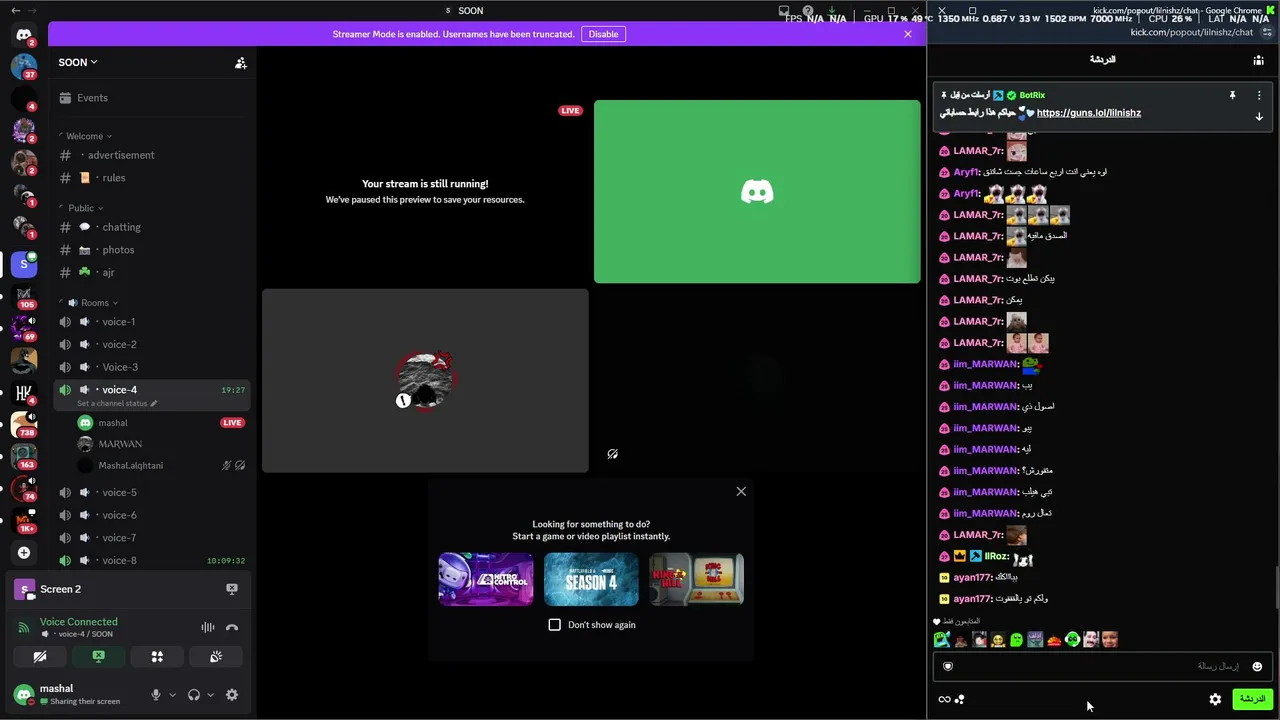1280x720 pixels.
Task: Open the ajr text channel
Action: click(151, 273)
